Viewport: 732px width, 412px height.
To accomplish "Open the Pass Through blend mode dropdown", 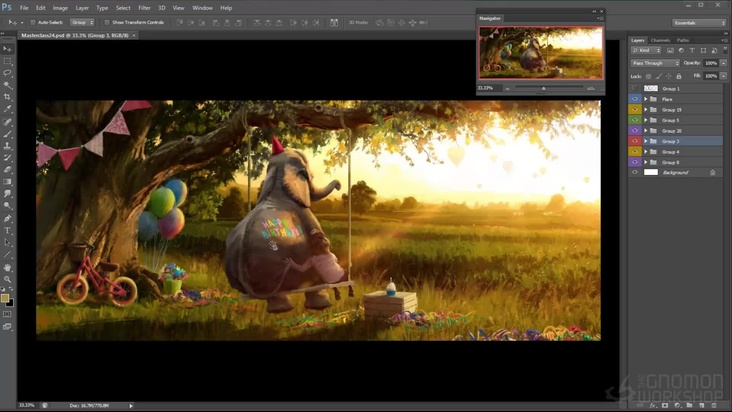I will point(655,63).
